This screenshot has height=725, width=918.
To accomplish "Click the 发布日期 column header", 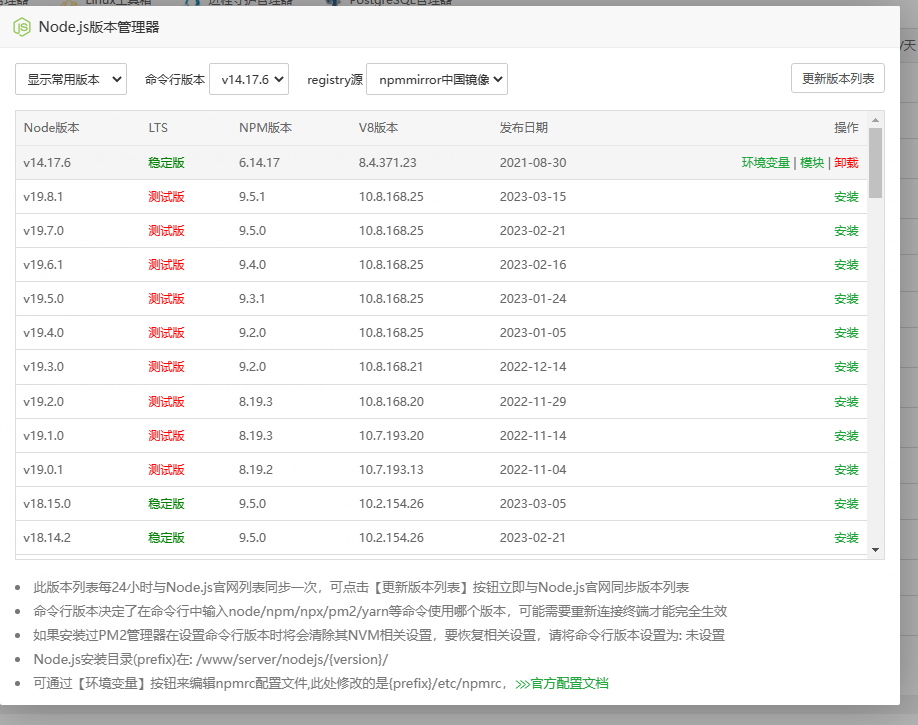I will (x=523, y=128).
